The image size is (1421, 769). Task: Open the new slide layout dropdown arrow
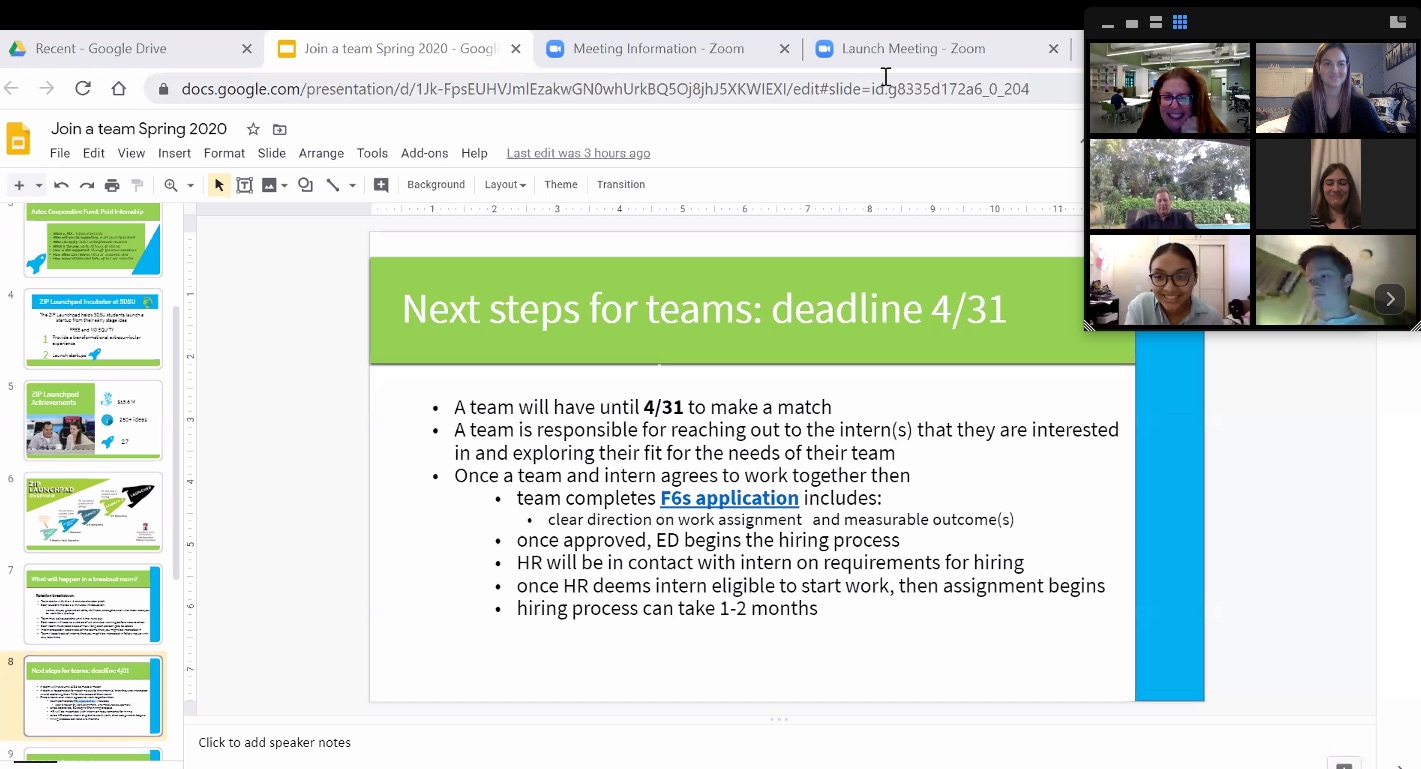(39, 185)
